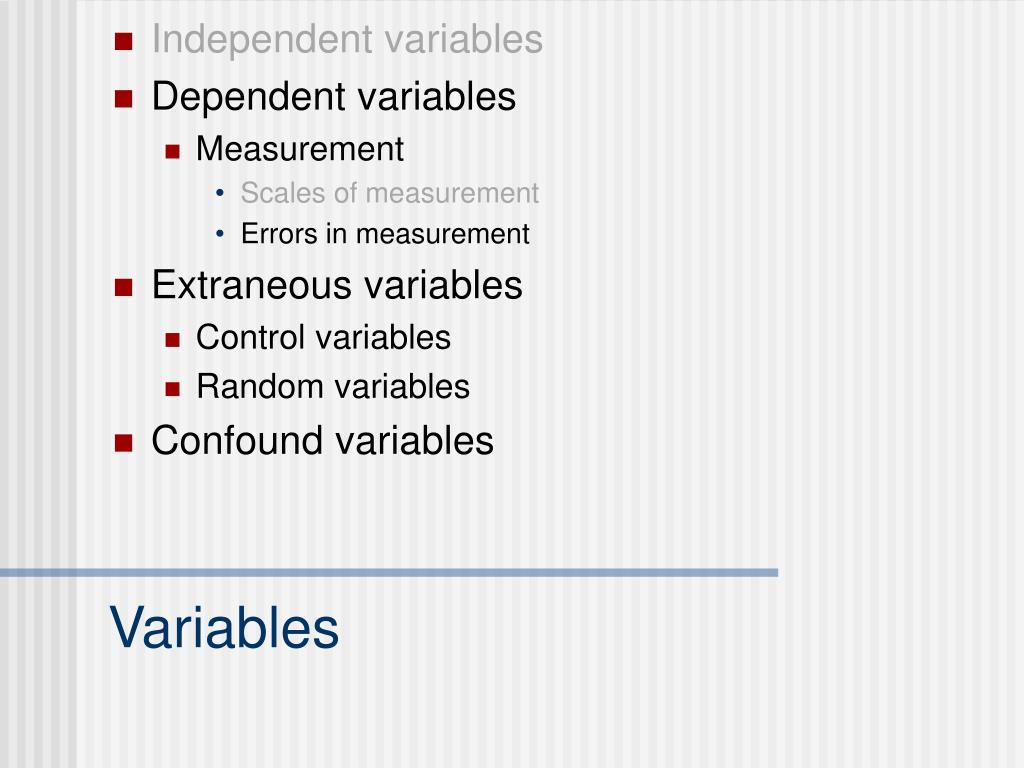
Task: Click the red bullet next to Control variables
Action: [172, 340]
